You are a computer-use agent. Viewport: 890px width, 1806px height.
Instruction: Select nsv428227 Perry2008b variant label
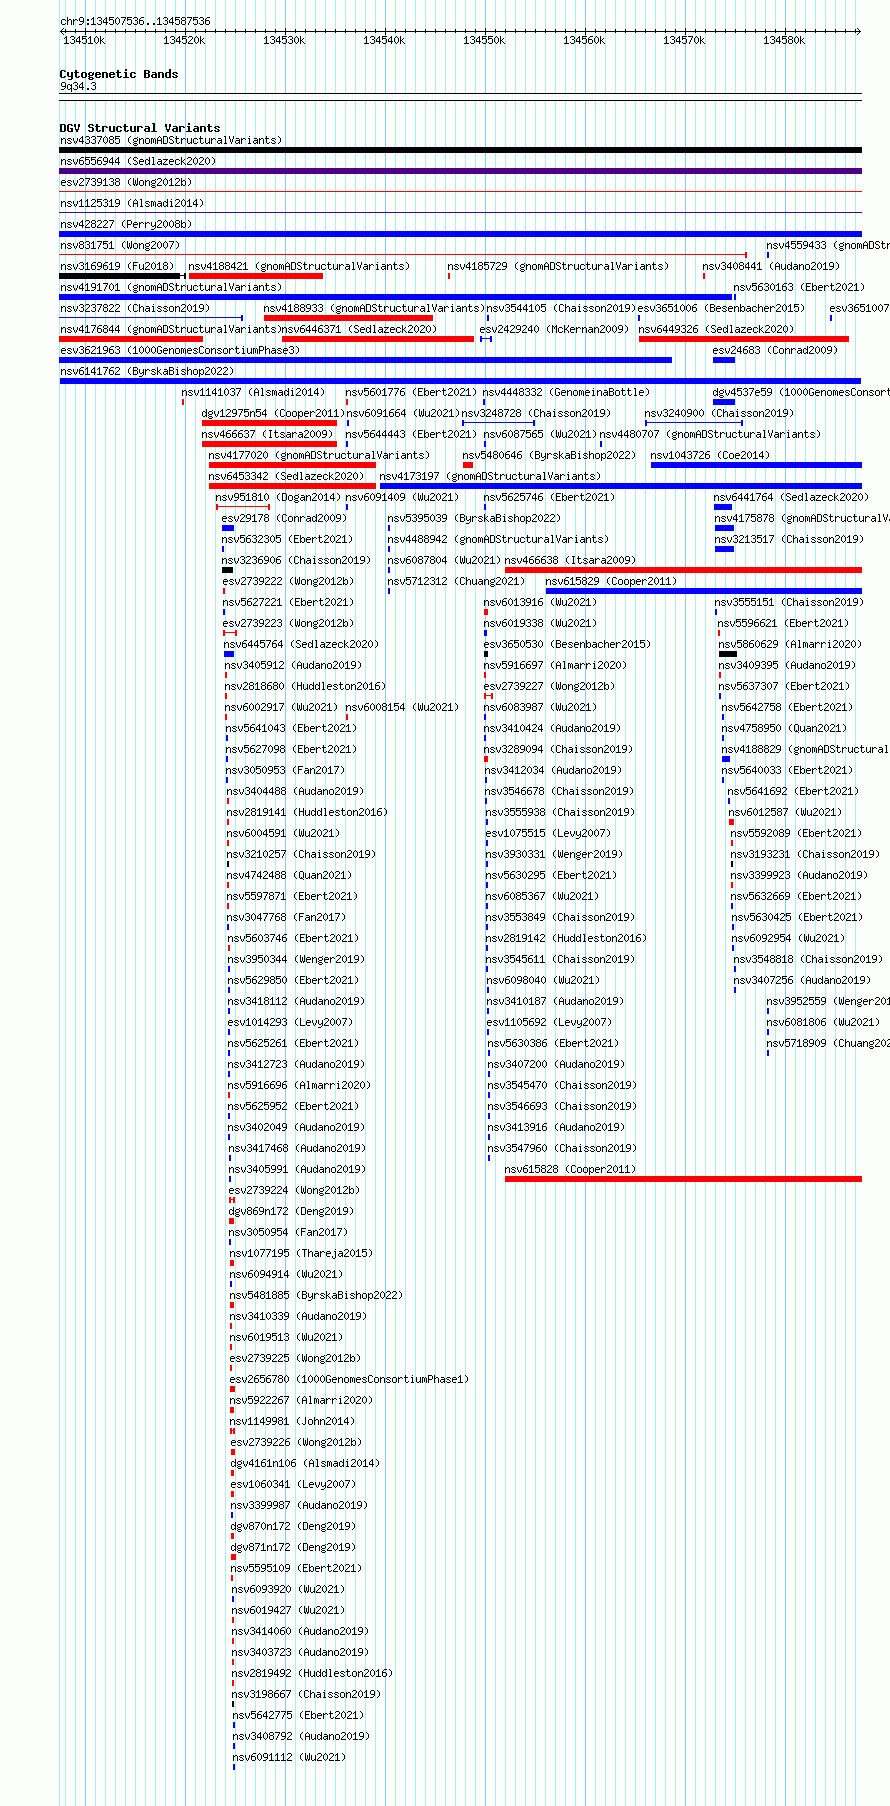coord(126,224)
